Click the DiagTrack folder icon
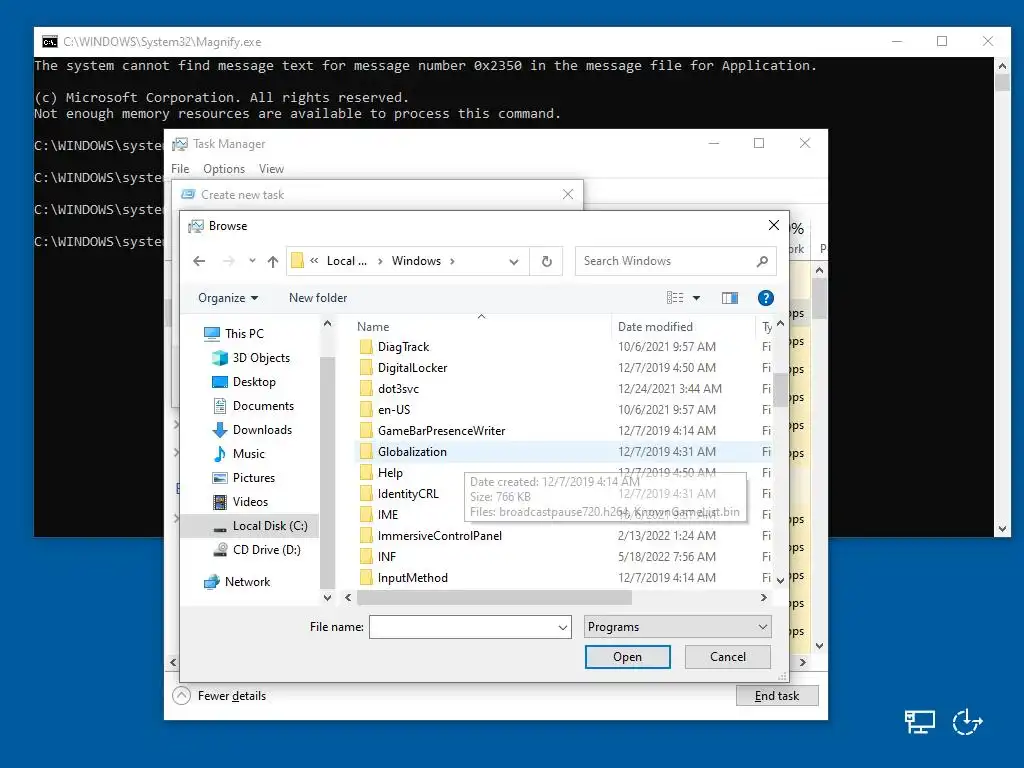The height and width of the screenshot is (768, 1024). pyautogui.click(x=366, y=347)
